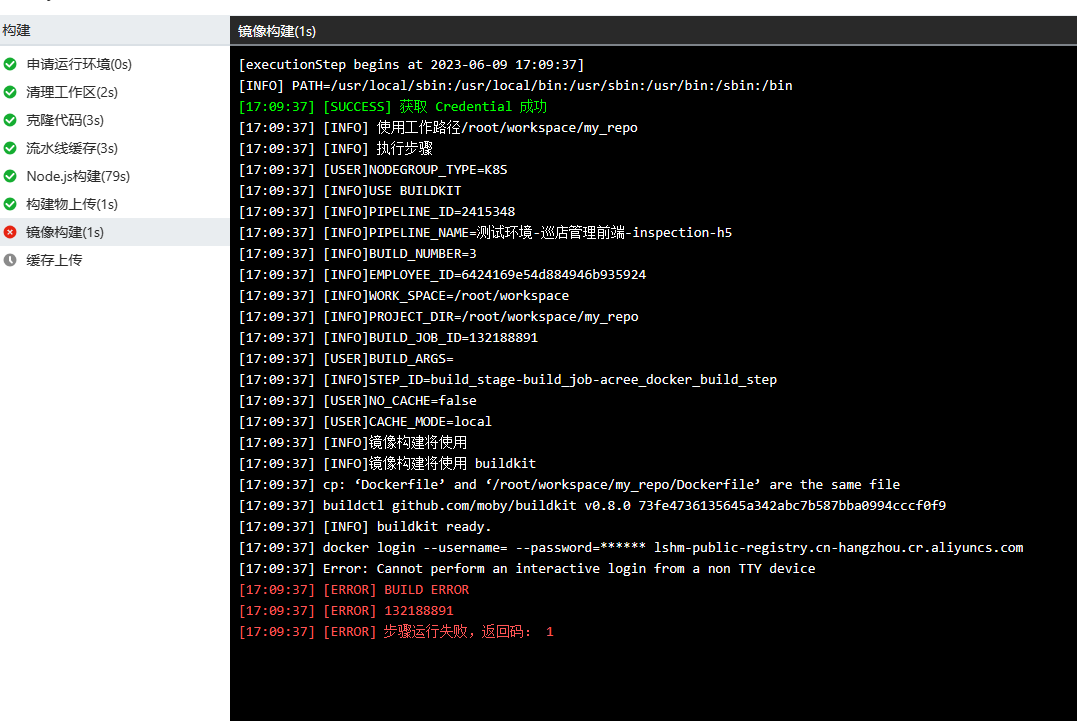Click green success icon beside 流水线缓存(3s)
1077x721 pixels.
point(10,148)
